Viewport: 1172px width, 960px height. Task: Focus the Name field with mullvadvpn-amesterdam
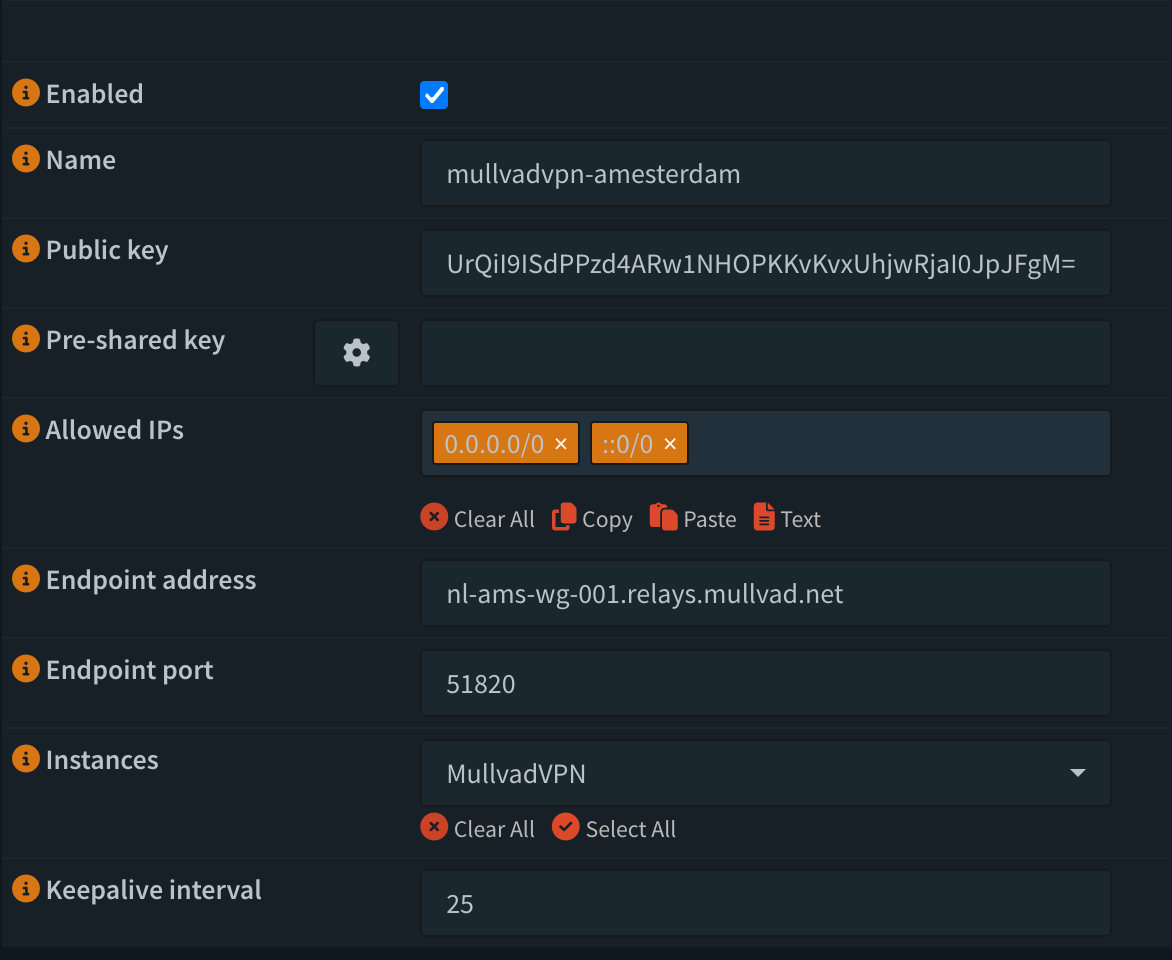[x=765, y=174]
